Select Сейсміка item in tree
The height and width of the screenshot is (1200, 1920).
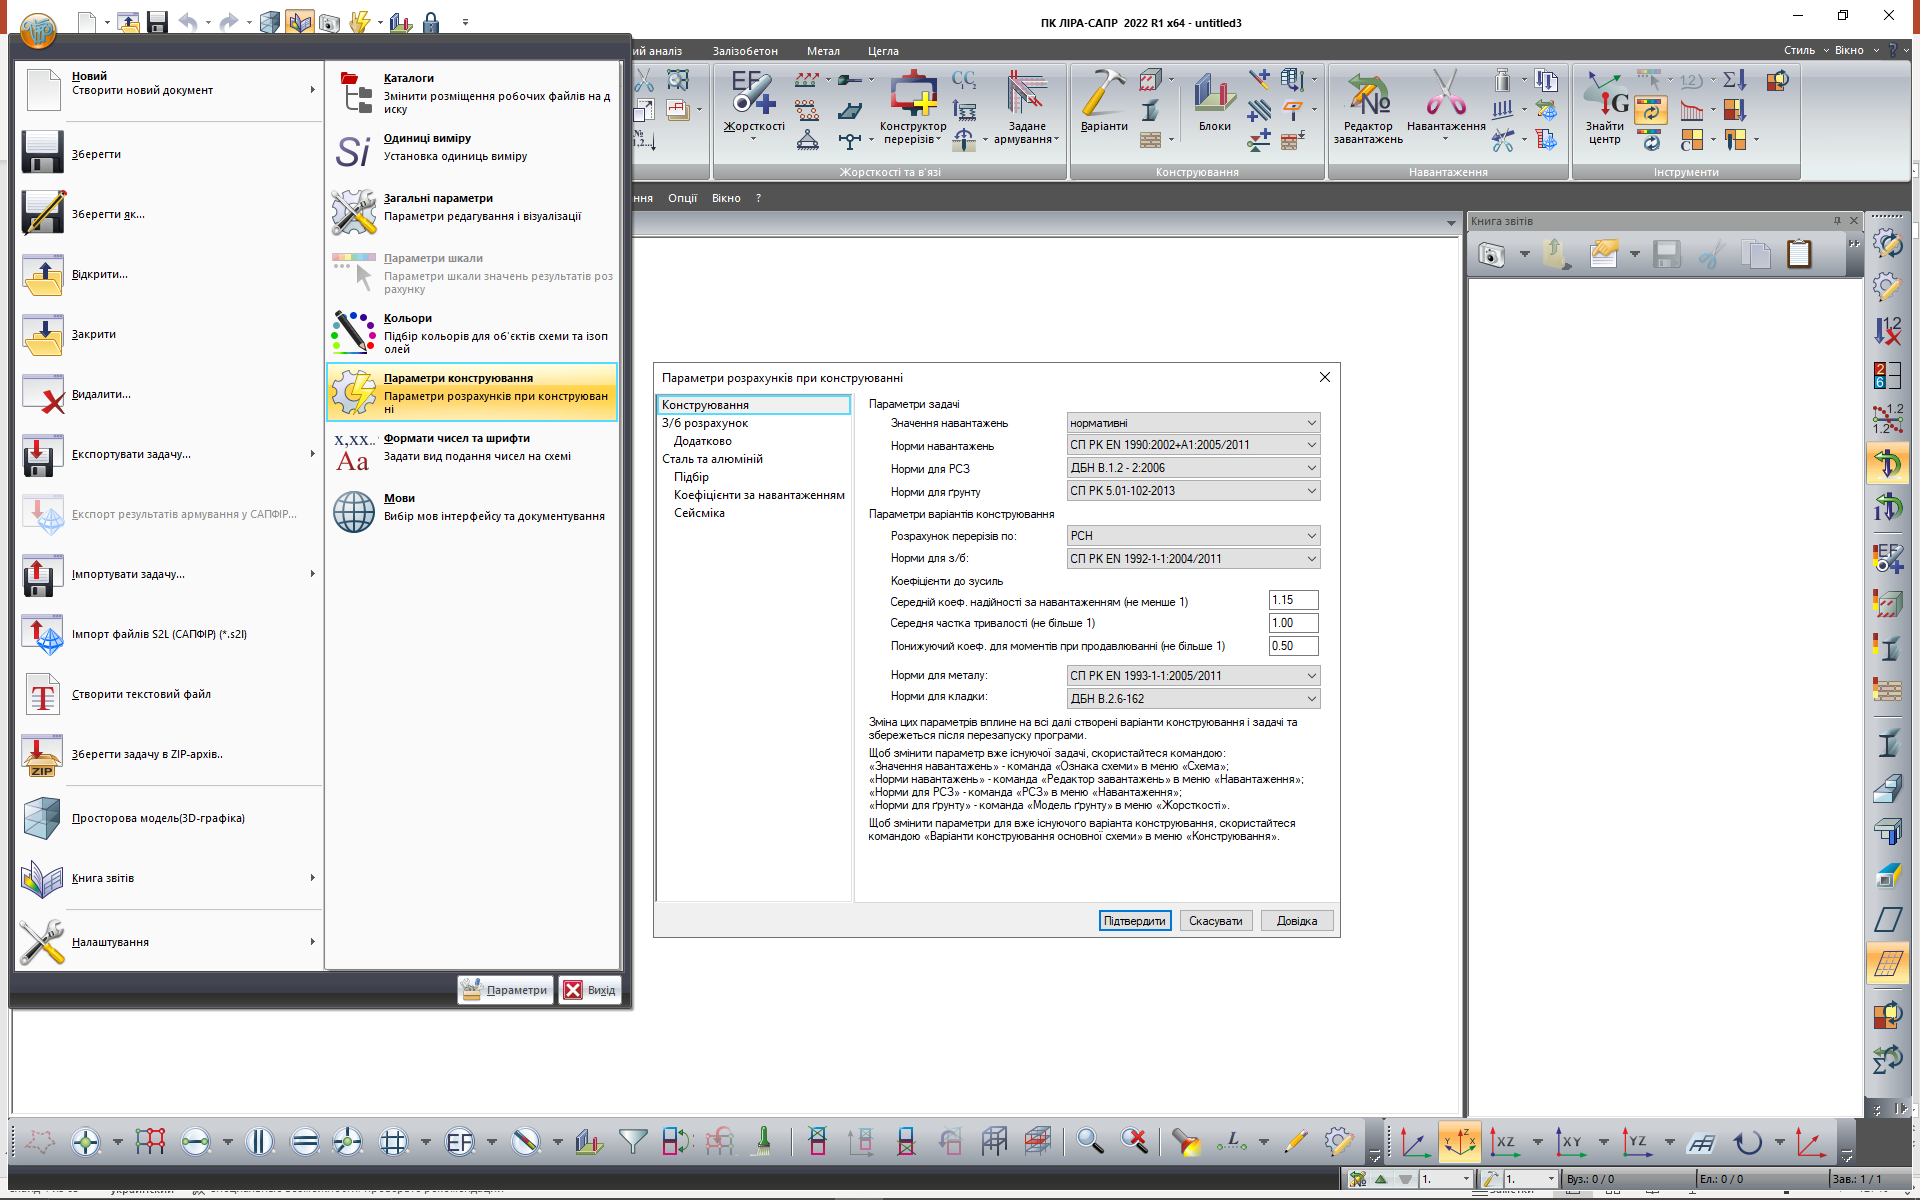pos(699,513)
